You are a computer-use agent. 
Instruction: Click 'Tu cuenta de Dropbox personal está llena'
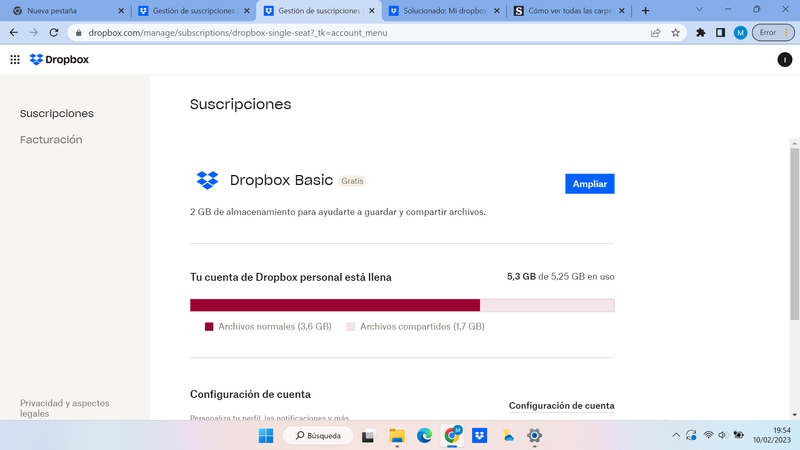tap(291, 277)
